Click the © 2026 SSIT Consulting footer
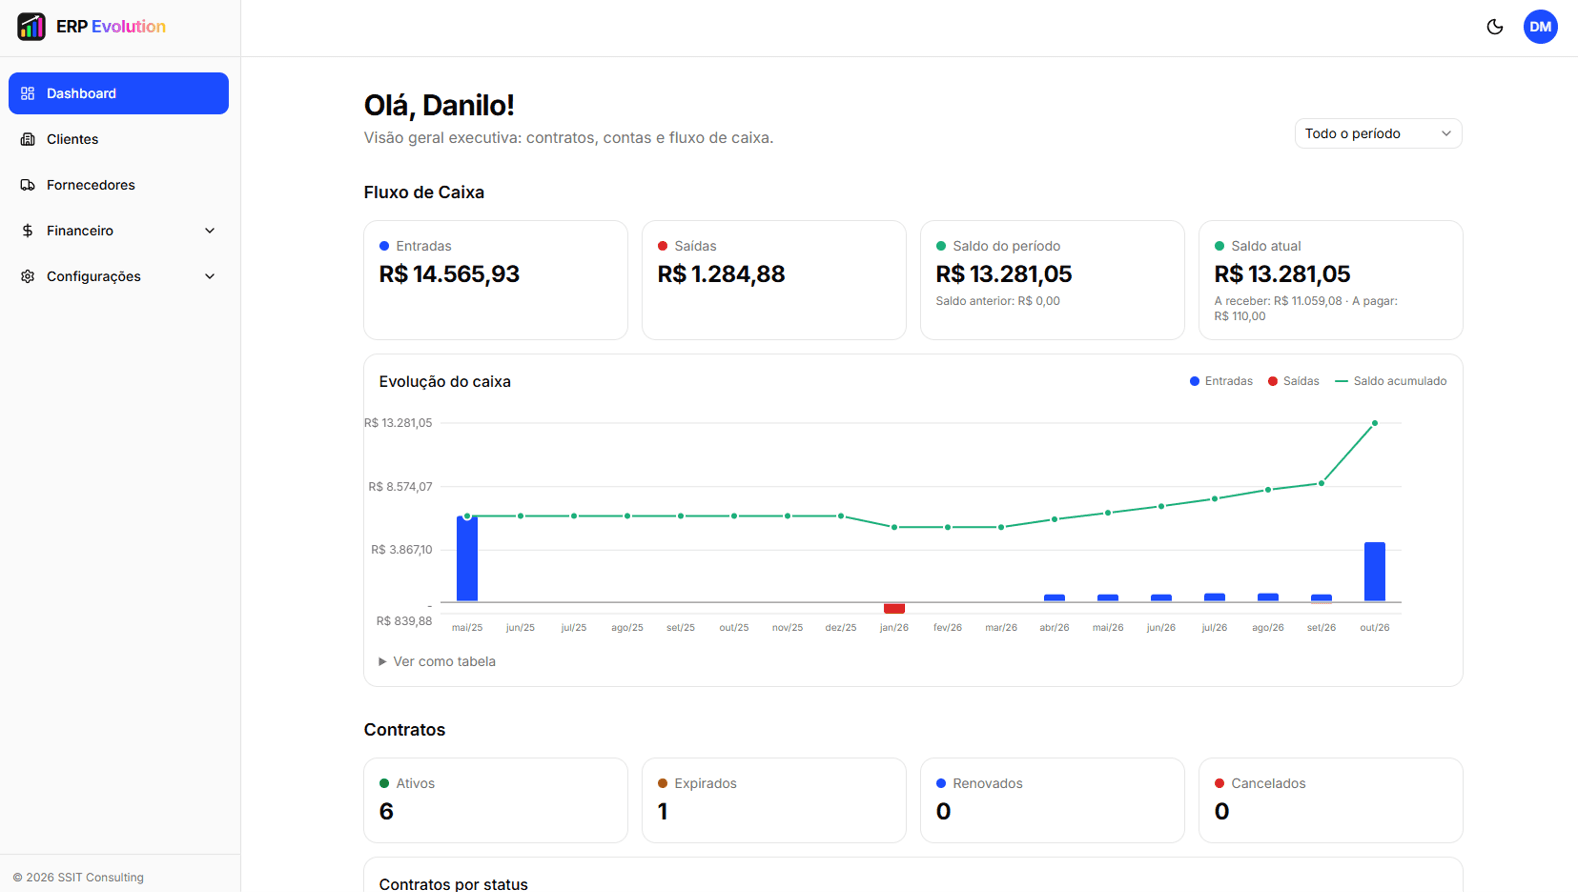1578x892 pixels. 78,877
